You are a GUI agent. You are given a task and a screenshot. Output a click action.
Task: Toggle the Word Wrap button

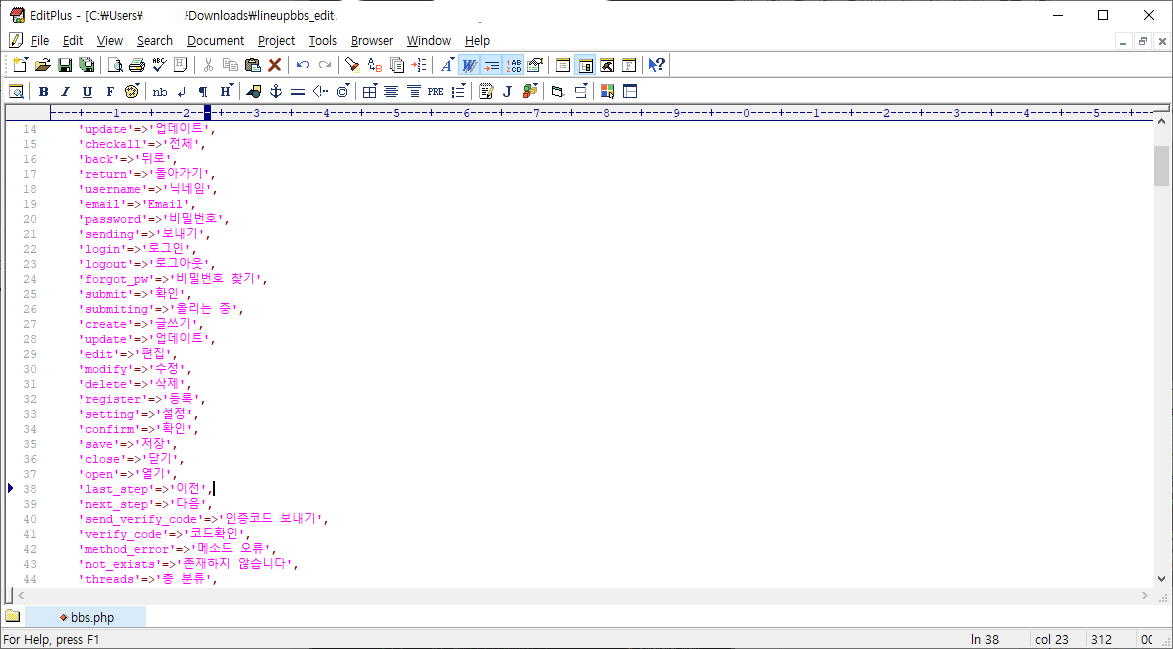(x=468, y=65)
